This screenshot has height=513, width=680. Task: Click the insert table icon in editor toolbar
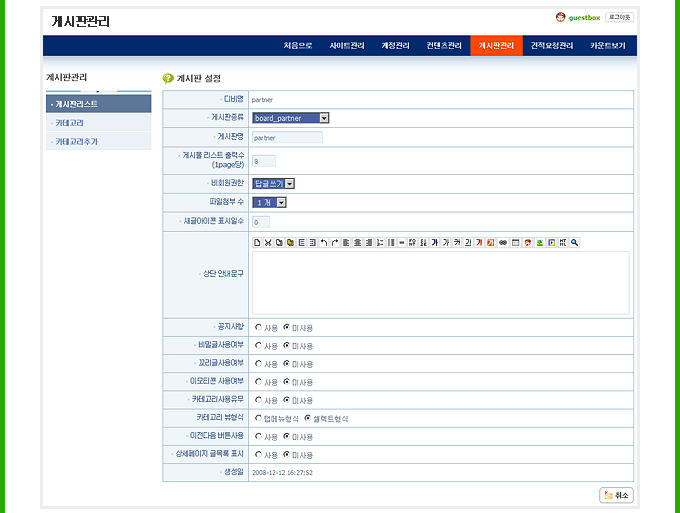(x=515, y=242)
